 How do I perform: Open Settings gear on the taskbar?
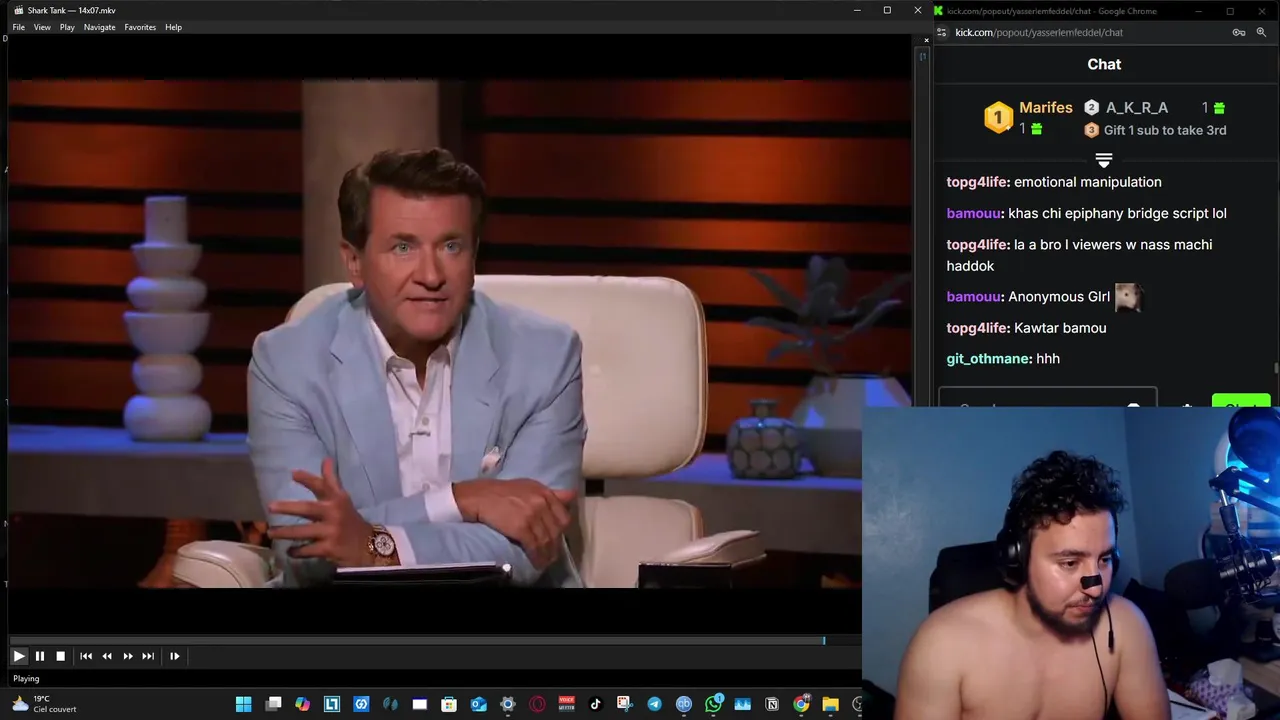pyautogui.click(x=508, y=704)
